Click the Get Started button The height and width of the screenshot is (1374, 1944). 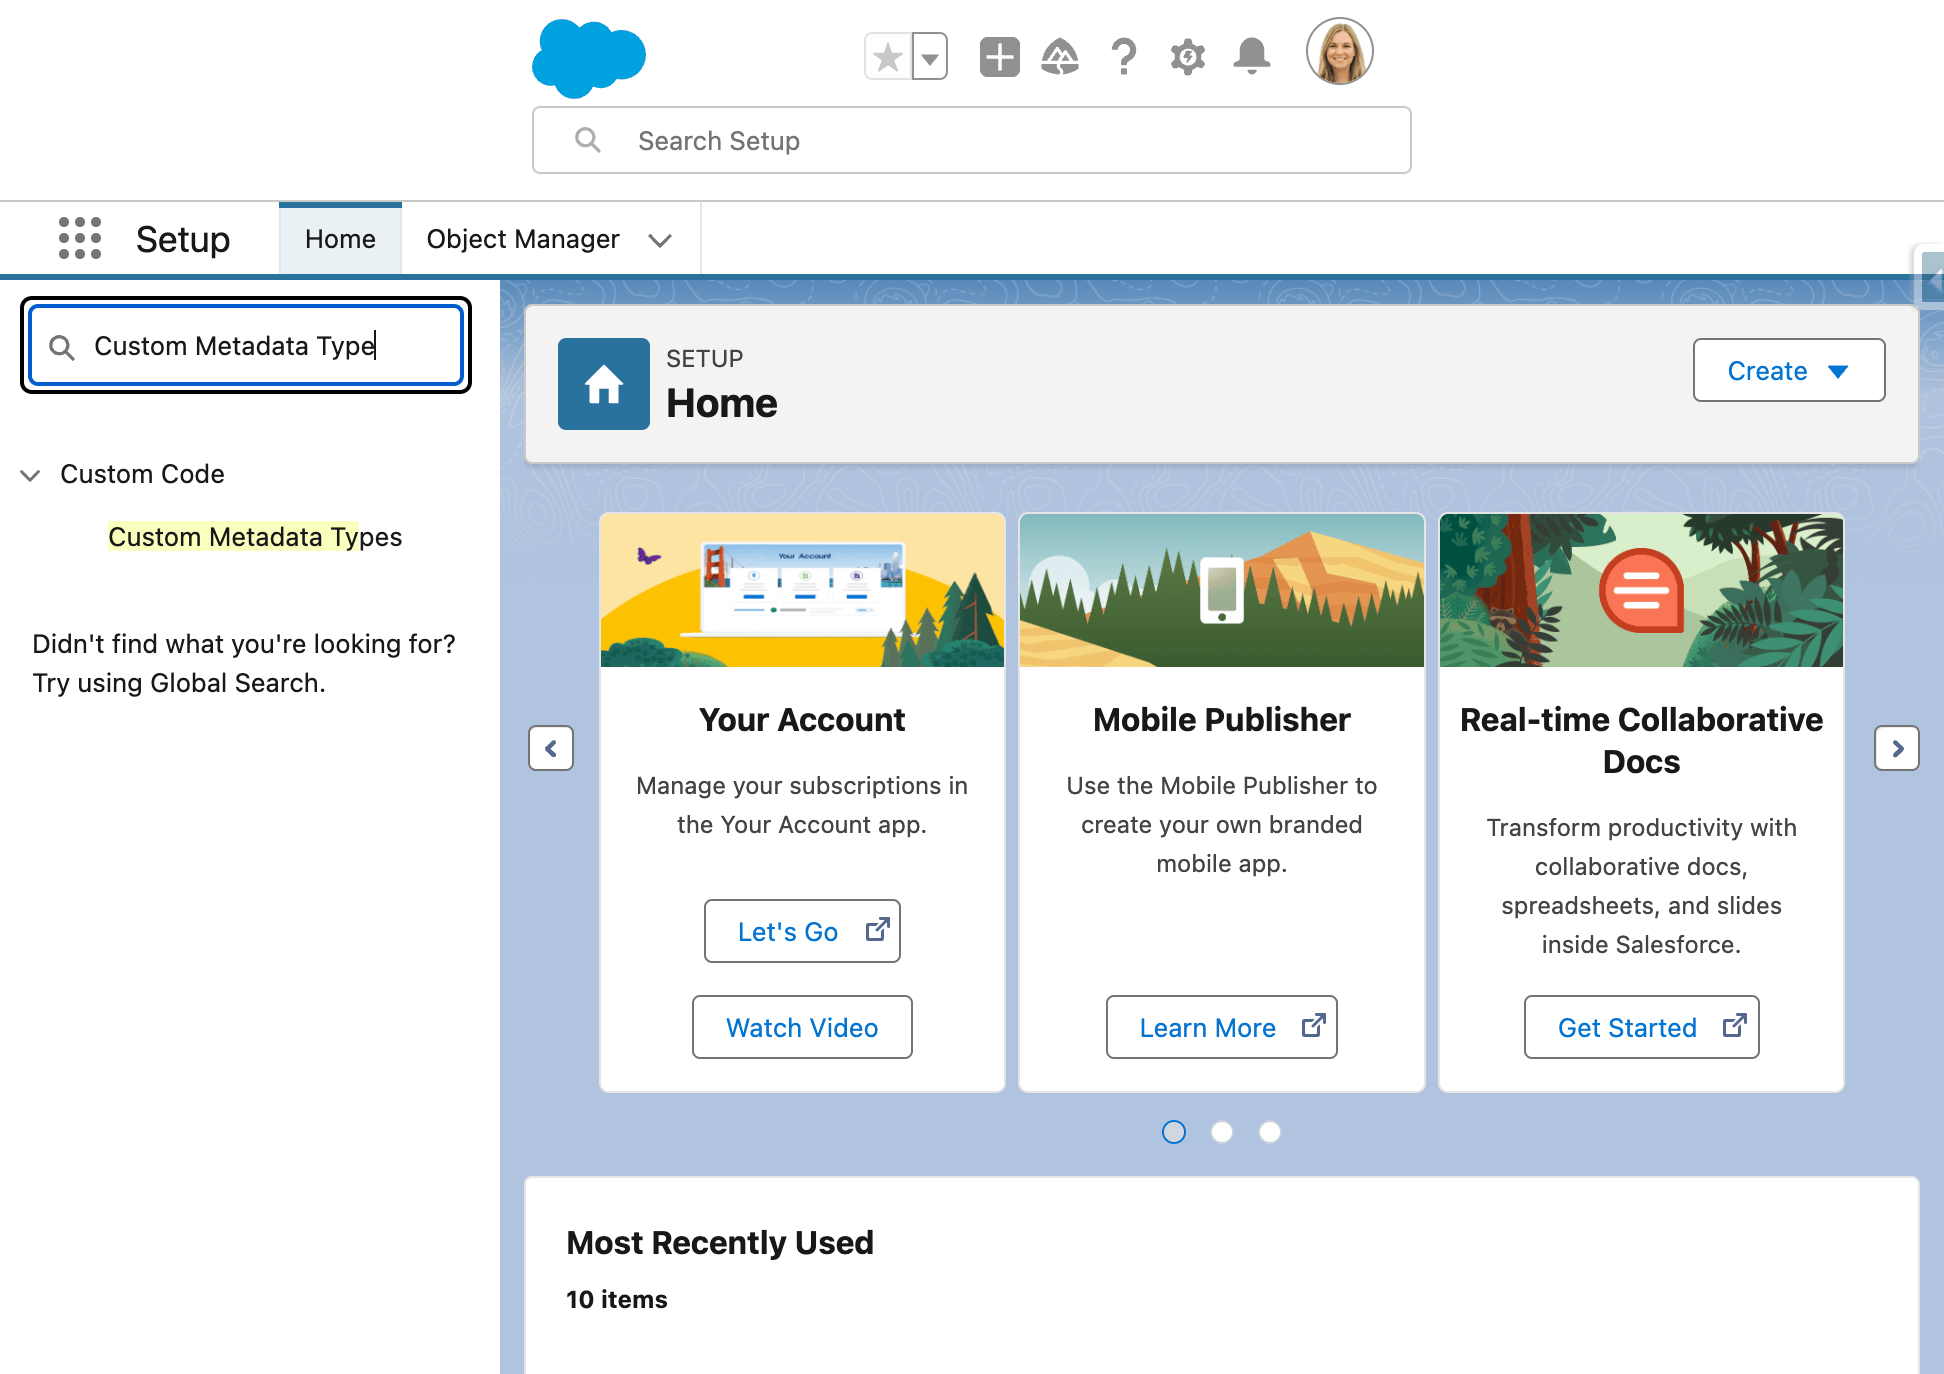click(x=1641, y=1027)
